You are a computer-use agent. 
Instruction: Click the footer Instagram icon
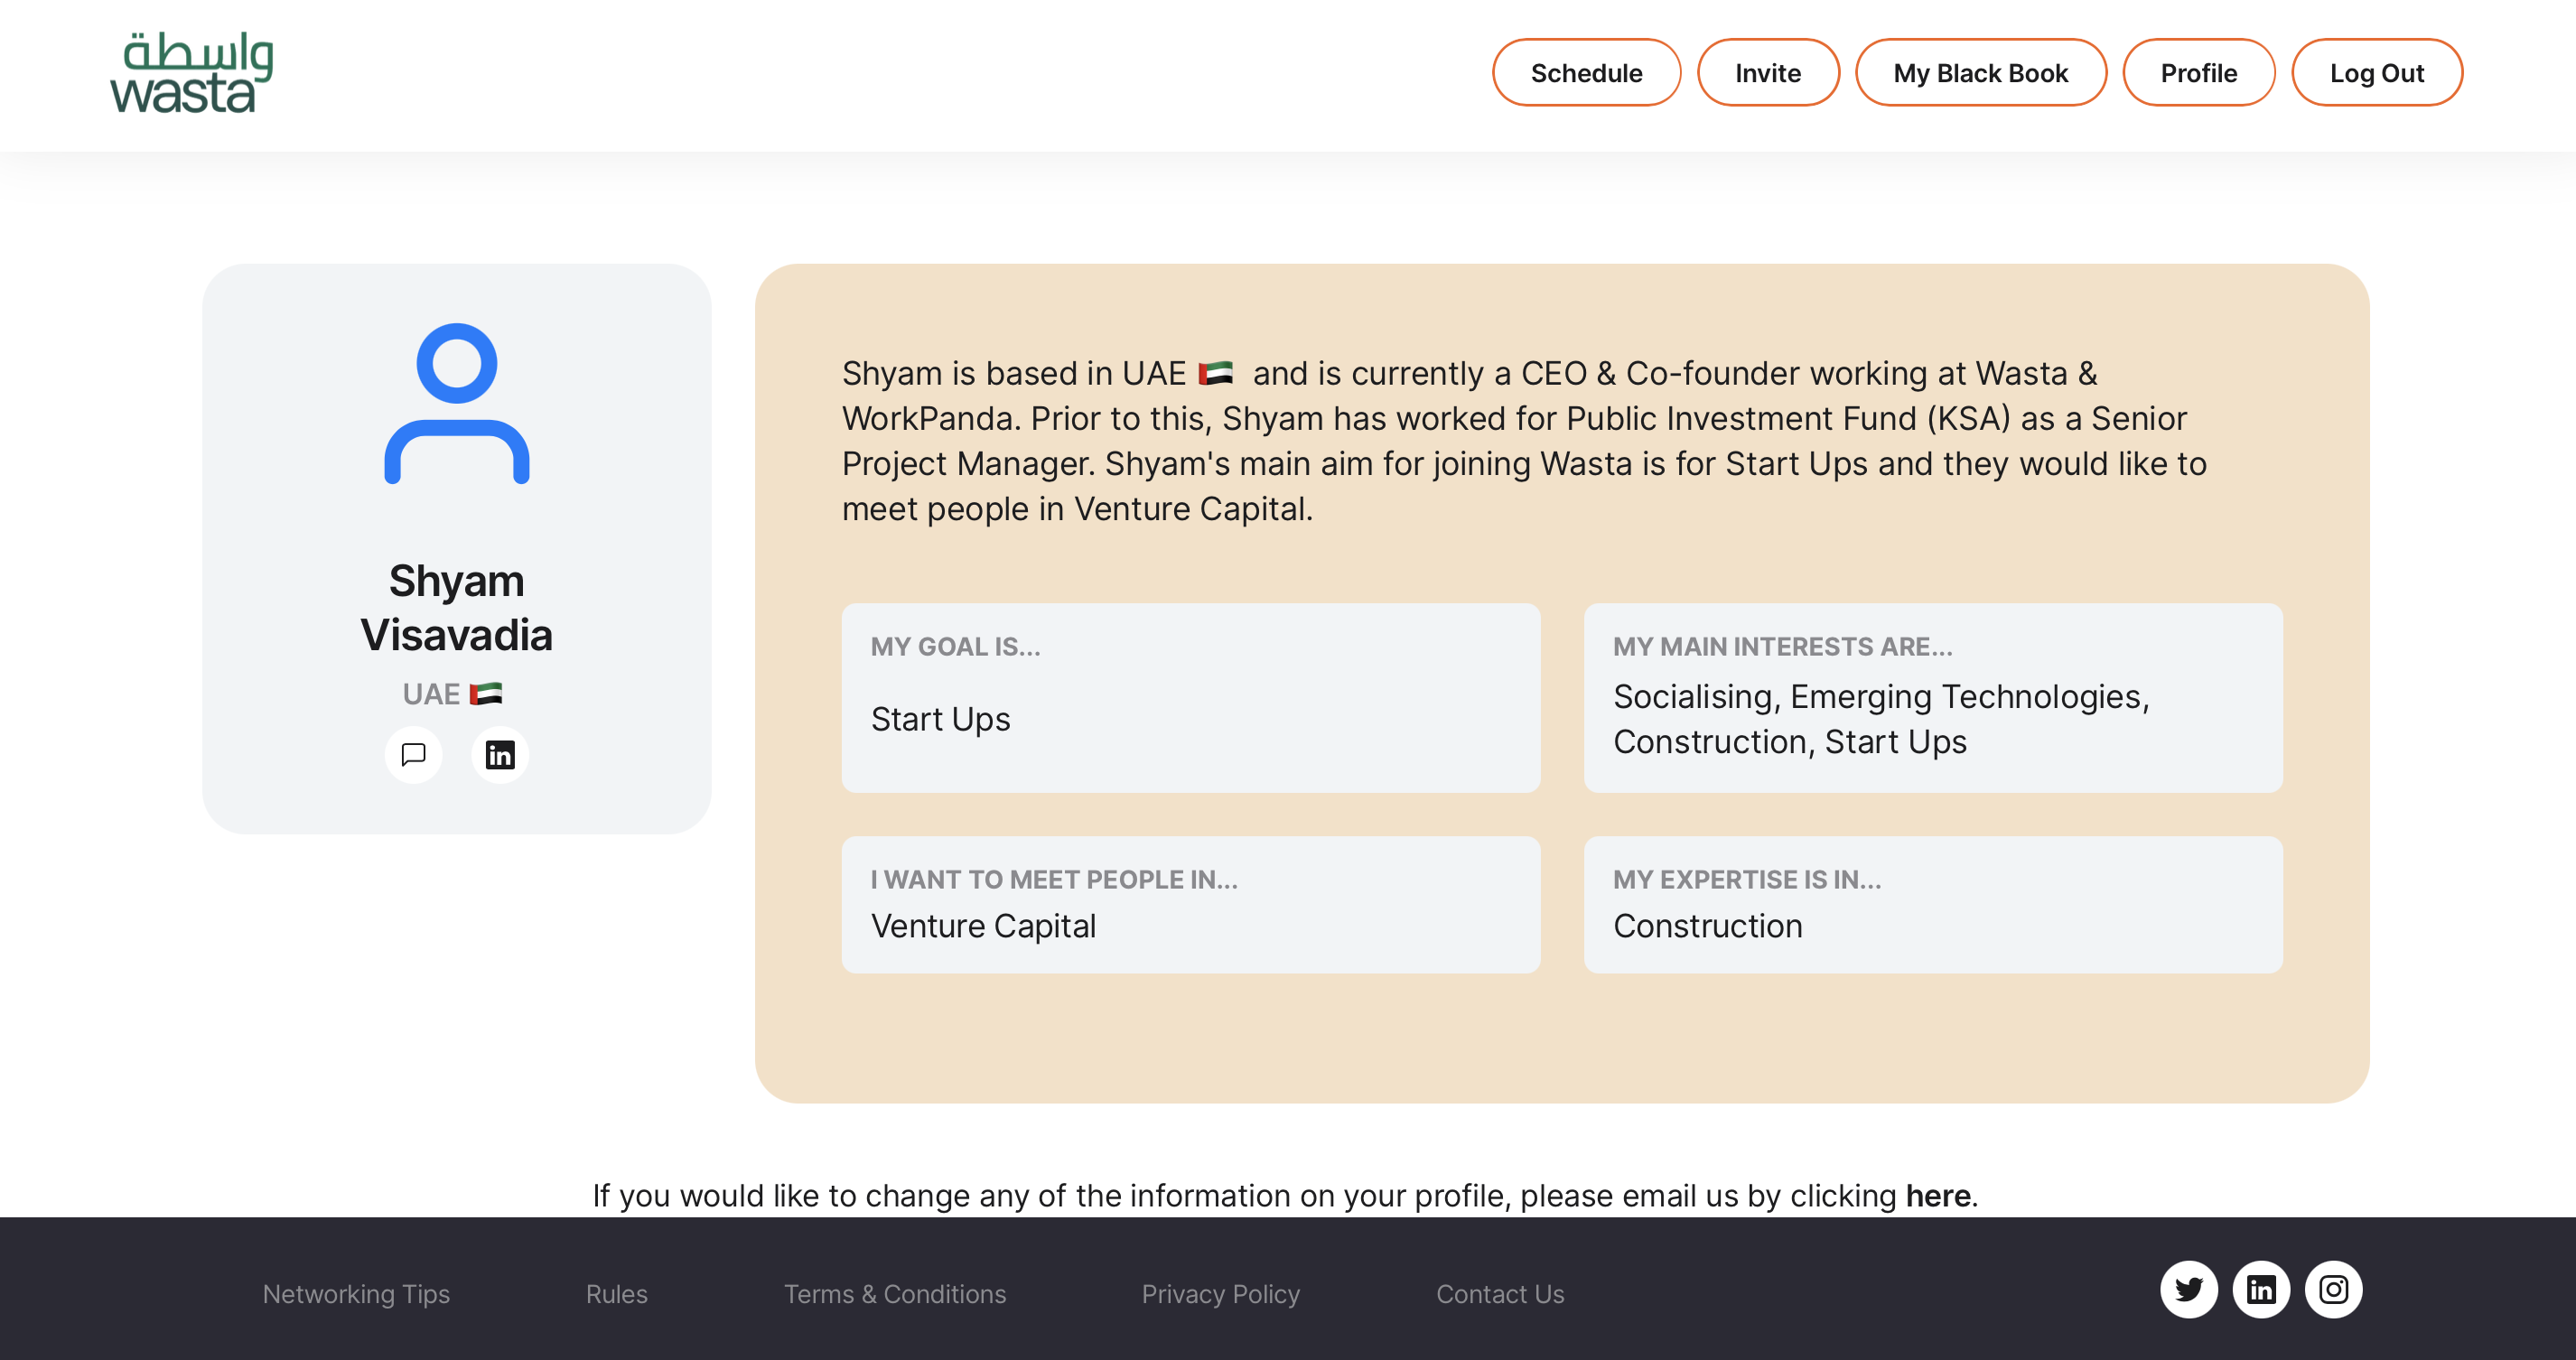2333,1290
